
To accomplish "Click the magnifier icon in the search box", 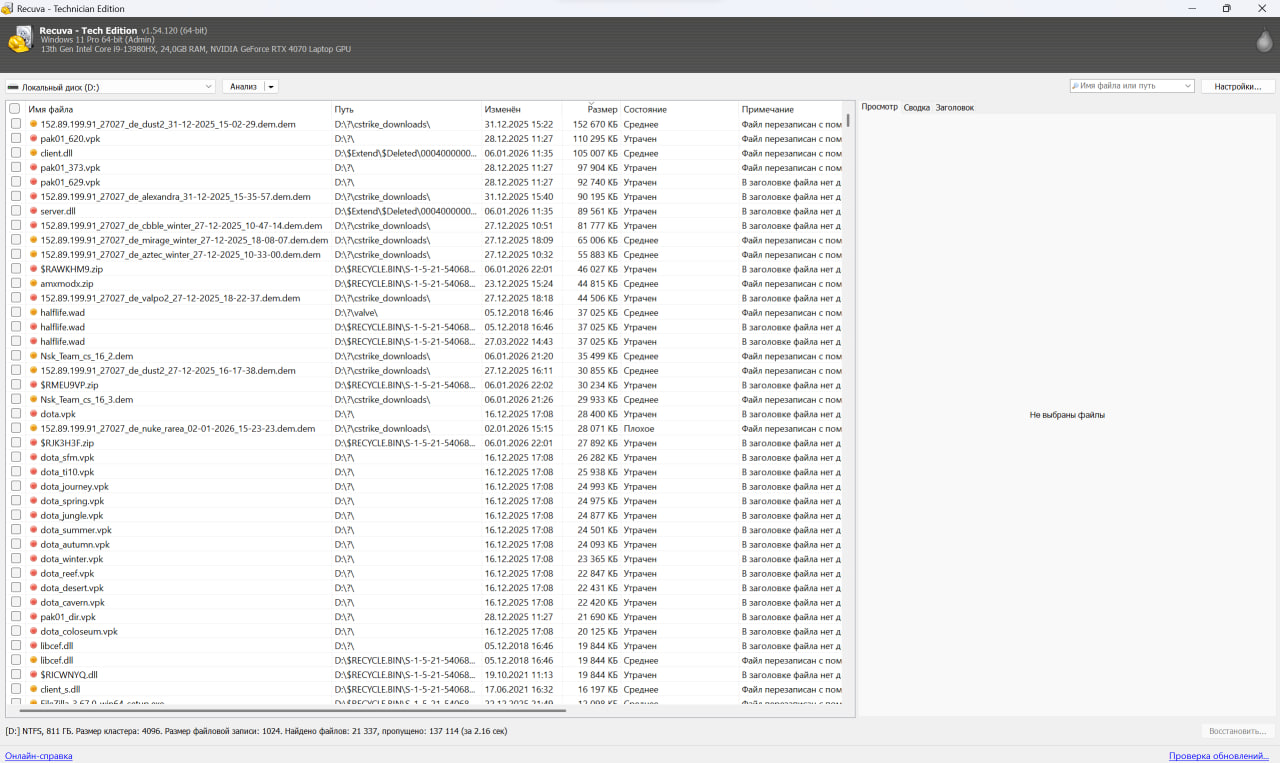I will click(x=1075, y=86).
